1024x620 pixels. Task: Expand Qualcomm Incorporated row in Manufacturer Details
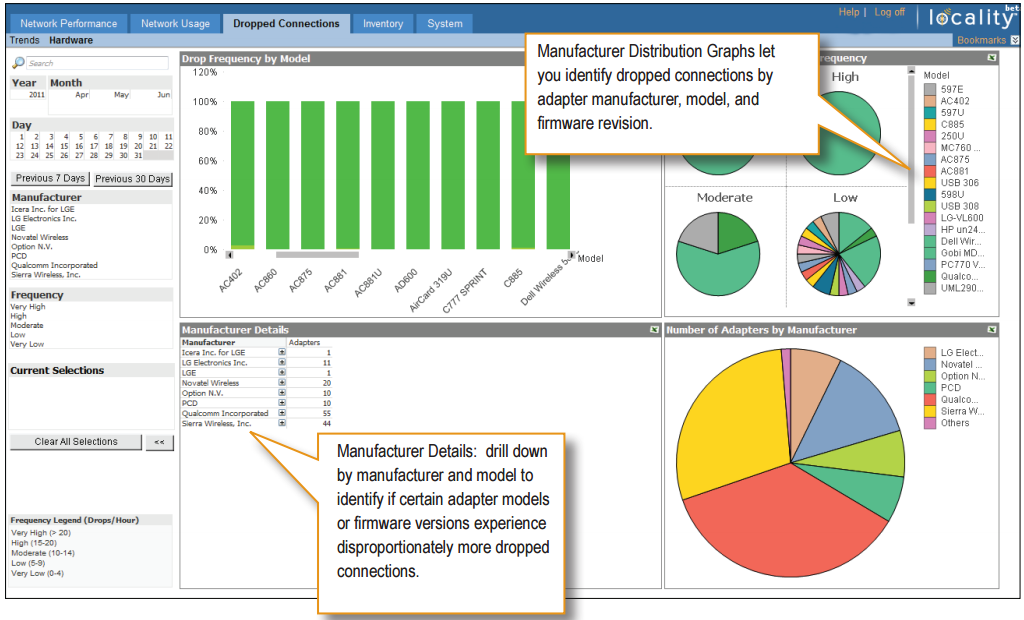pos(282,413)
